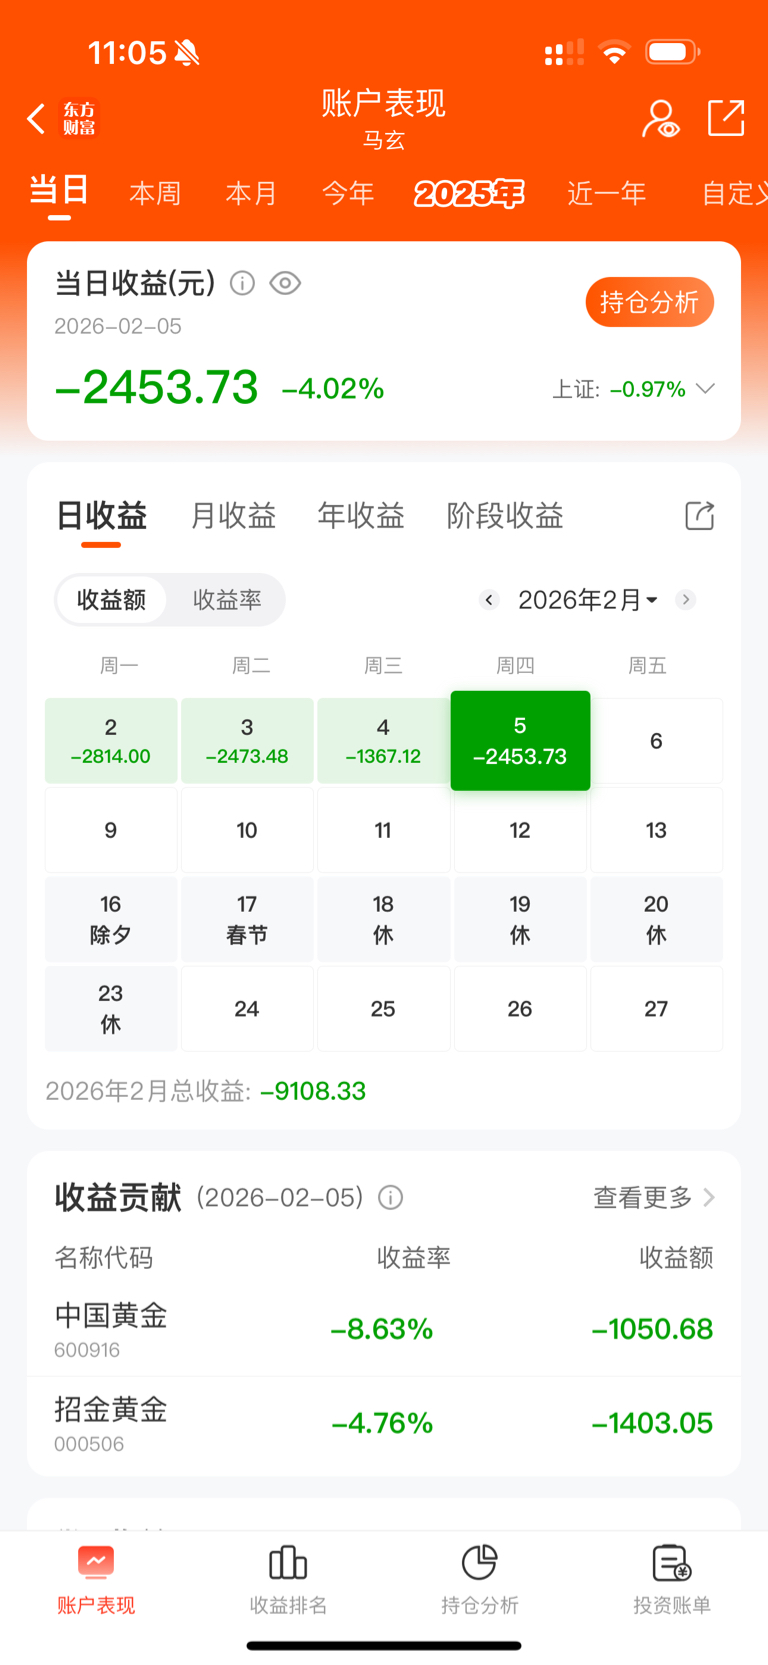768x1665 pixels.
Task: Select 收益额 segment toggle
Action: [111, 600]
